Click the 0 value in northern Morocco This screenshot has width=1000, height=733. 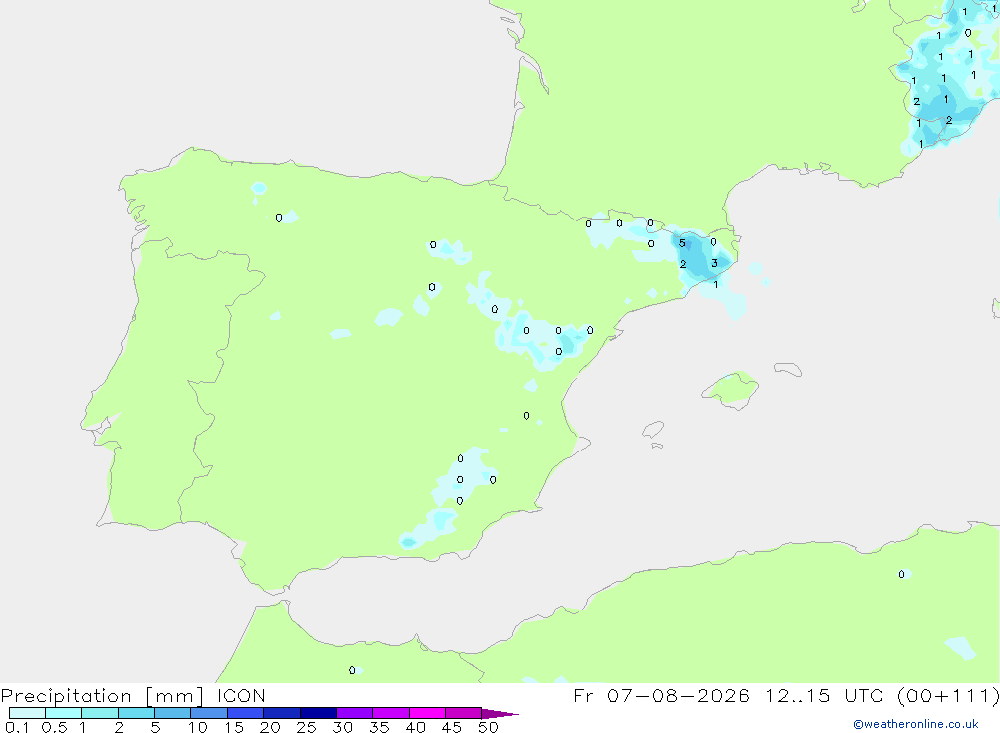point(352,670)
